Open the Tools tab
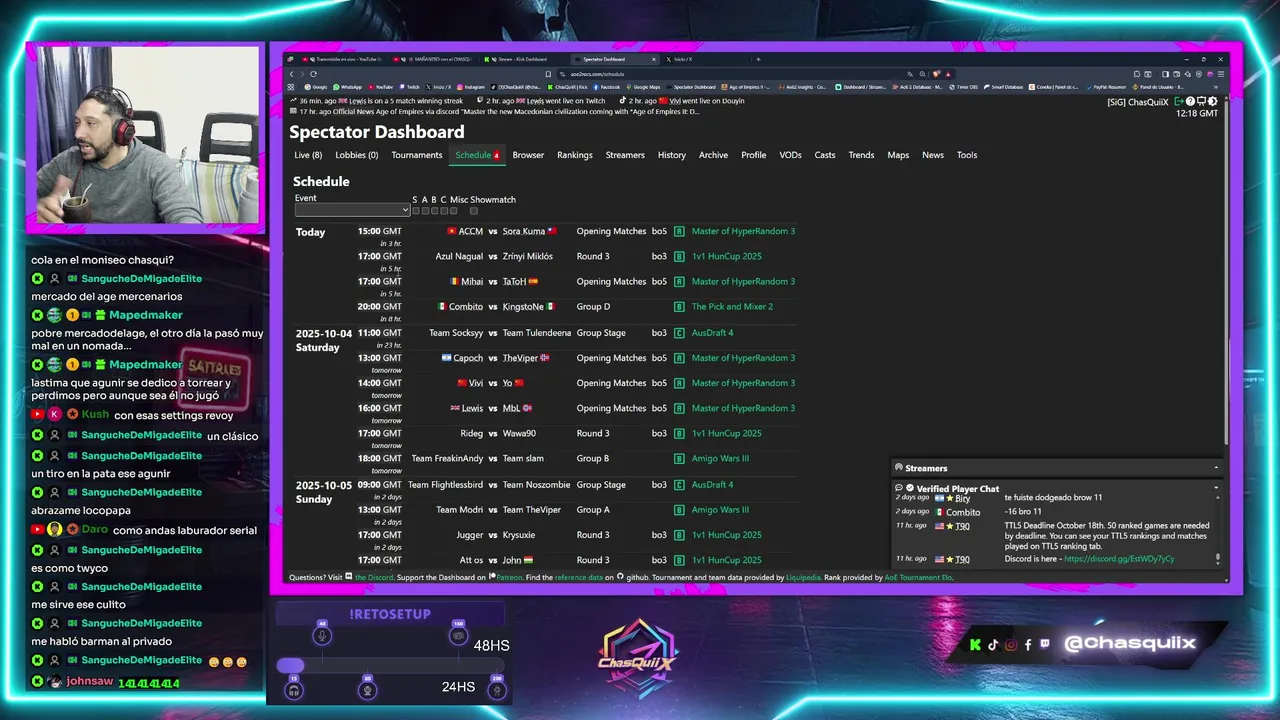Screen dimensions: 1280x720 [967, 155]
